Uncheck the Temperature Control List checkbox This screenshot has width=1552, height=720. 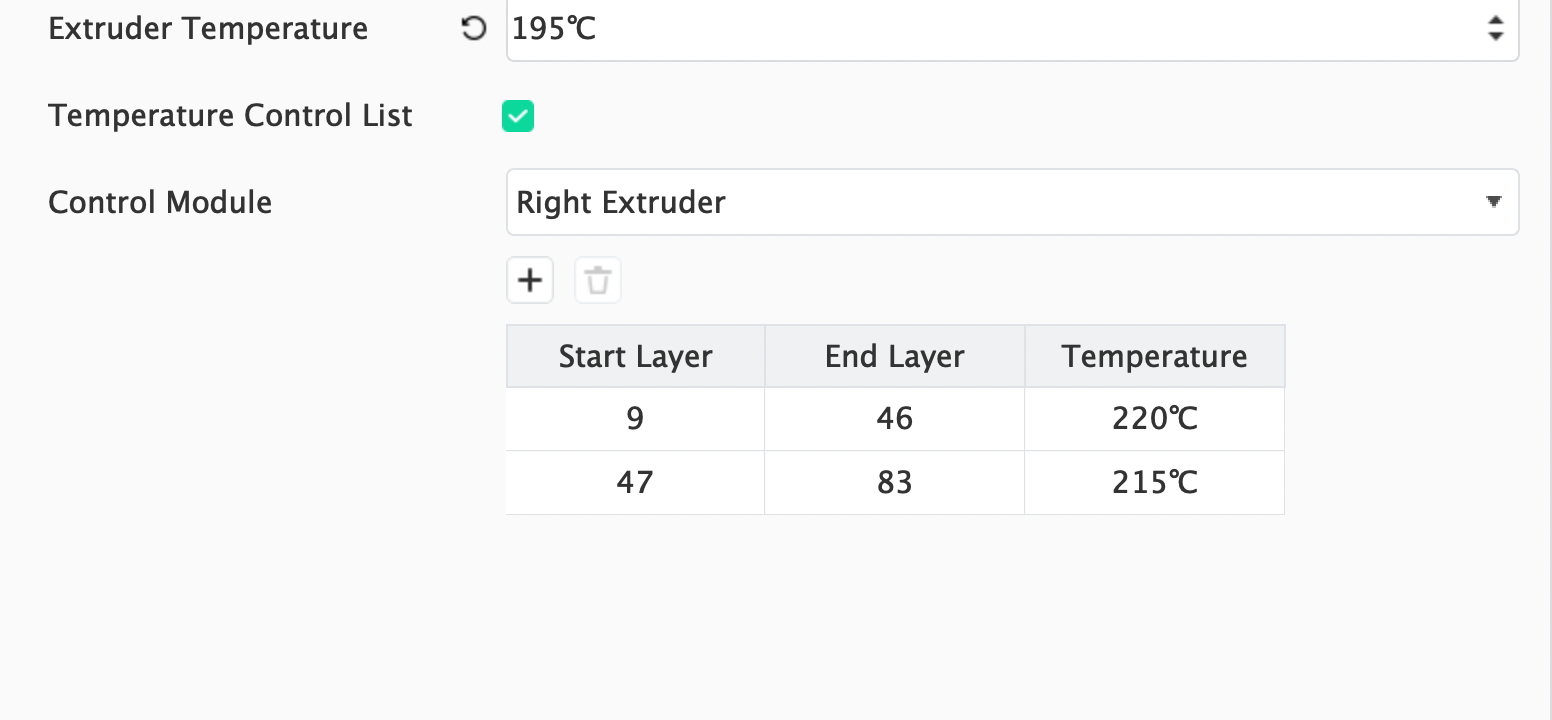point(518,116)
